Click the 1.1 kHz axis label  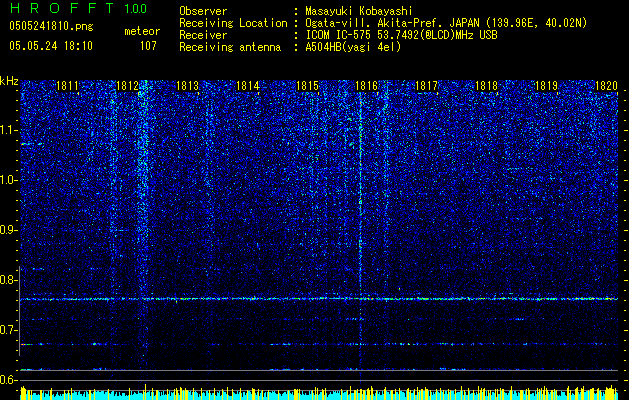8,130
